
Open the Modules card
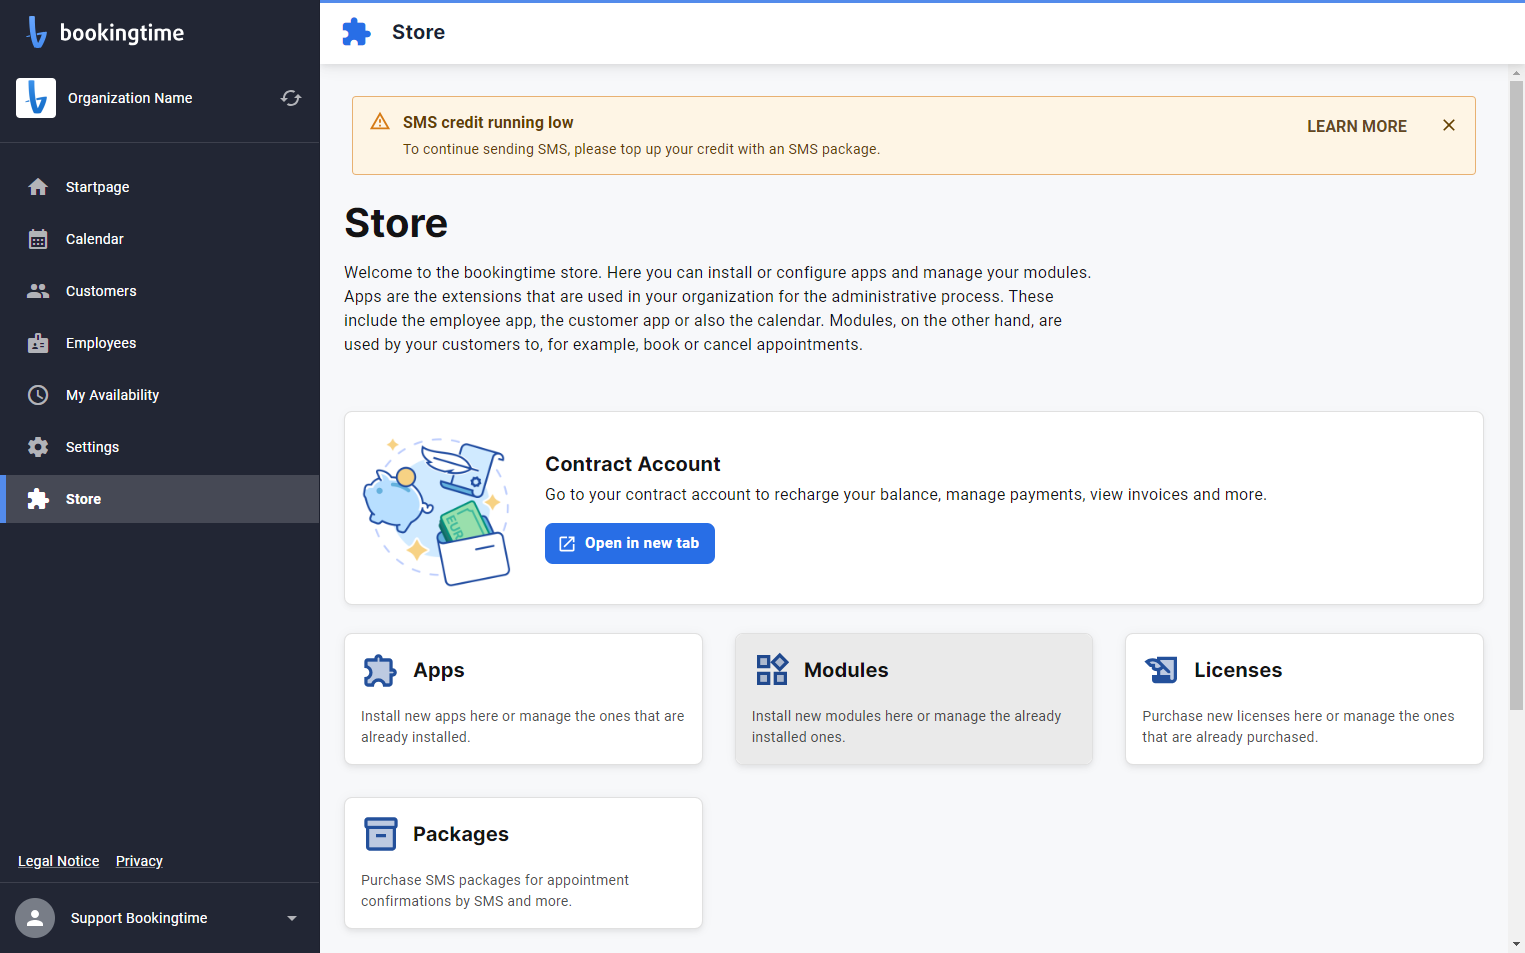click(x=914, y=699)
